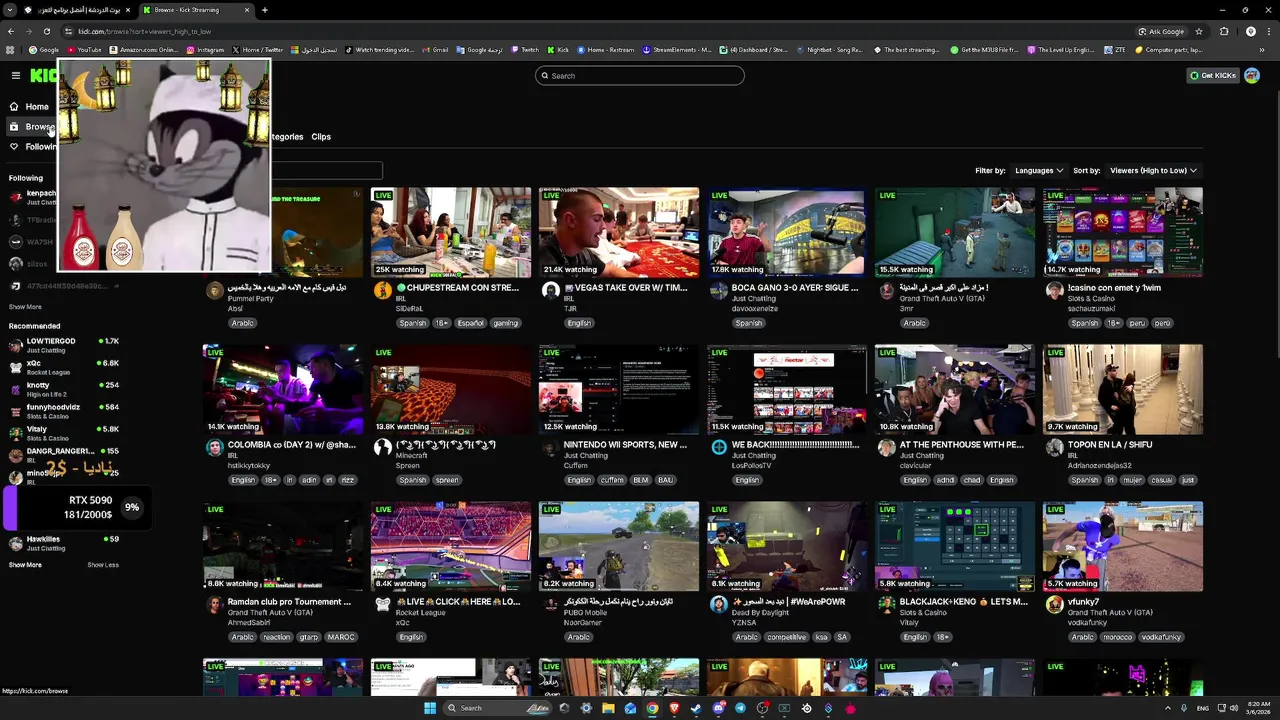Open BOCA GANO 3-0 stream thumbnail
1280x720 pixels.
tap(787, 232)
